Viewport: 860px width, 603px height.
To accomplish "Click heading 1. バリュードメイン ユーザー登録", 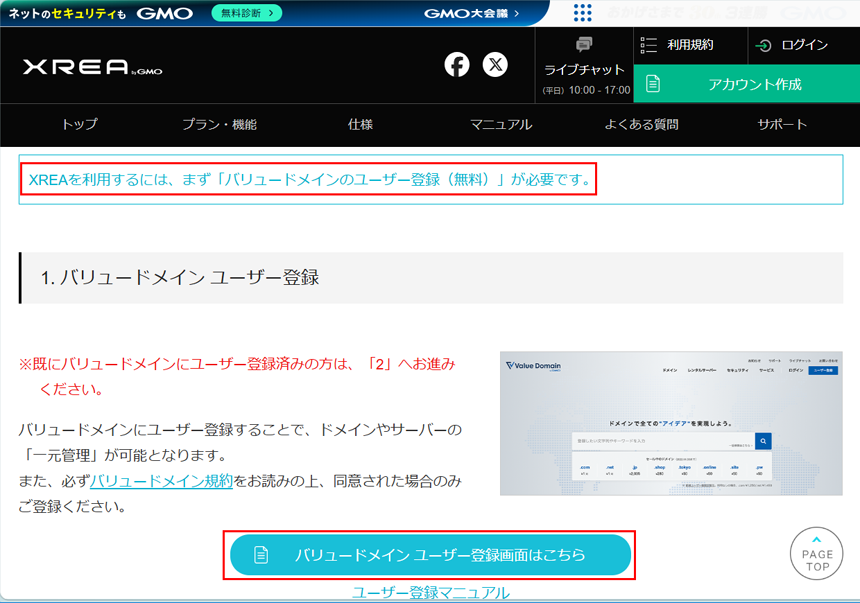I will [180, 278].
